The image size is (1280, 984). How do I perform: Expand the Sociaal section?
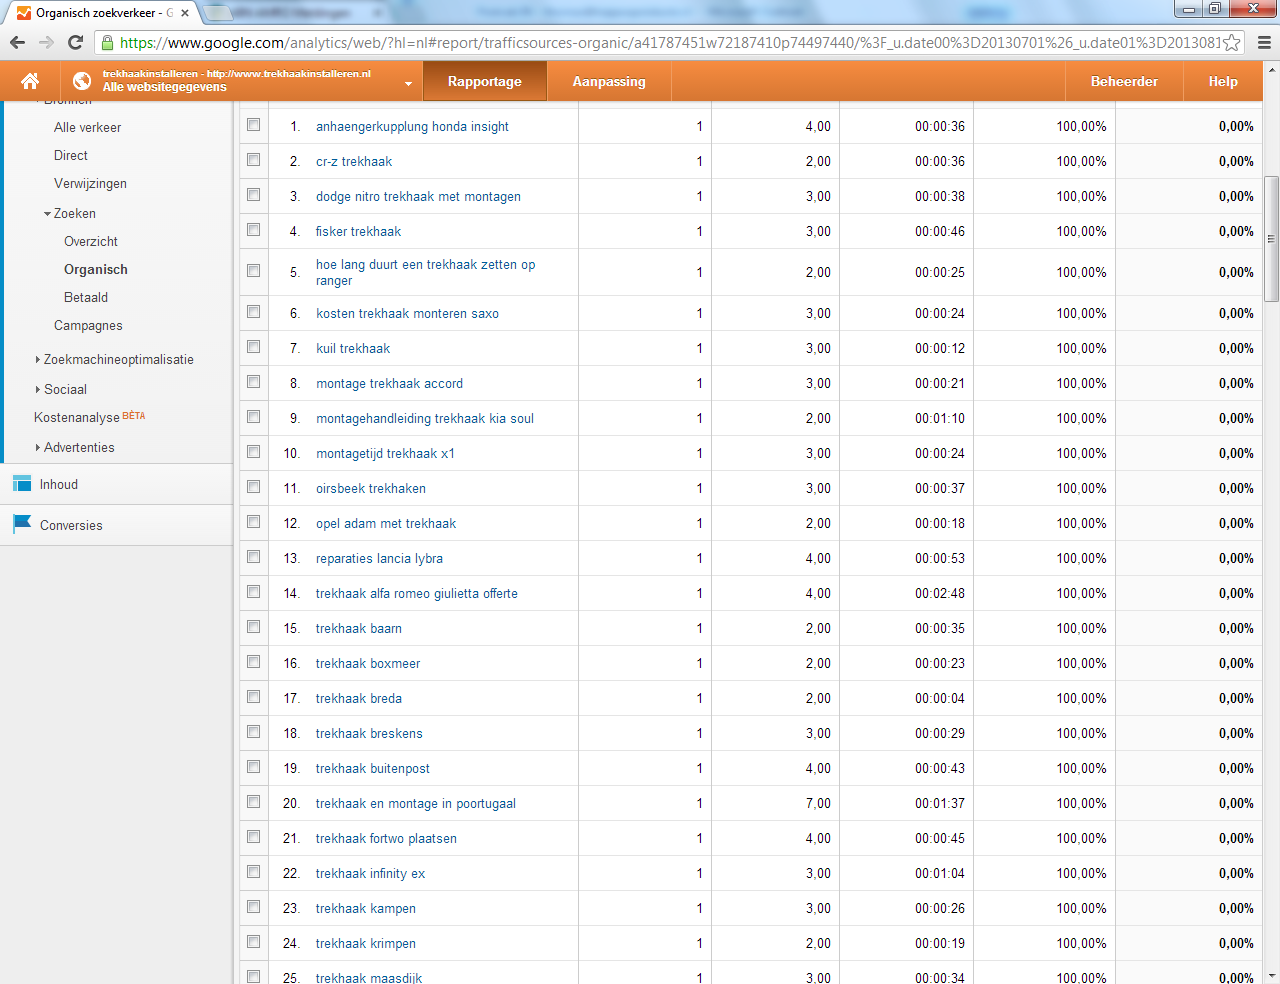tap(38, 390)
